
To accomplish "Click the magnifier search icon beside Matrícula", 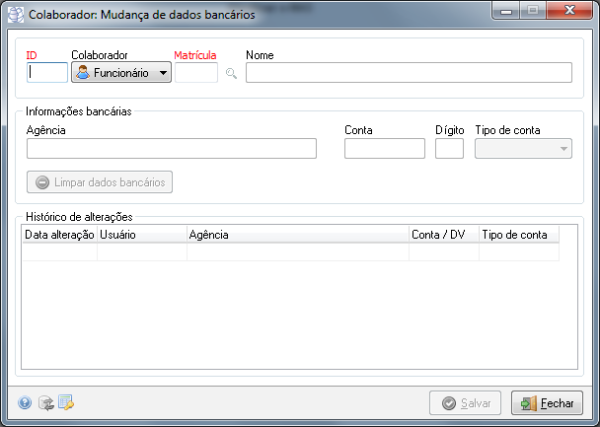I will tap(231, 73).
